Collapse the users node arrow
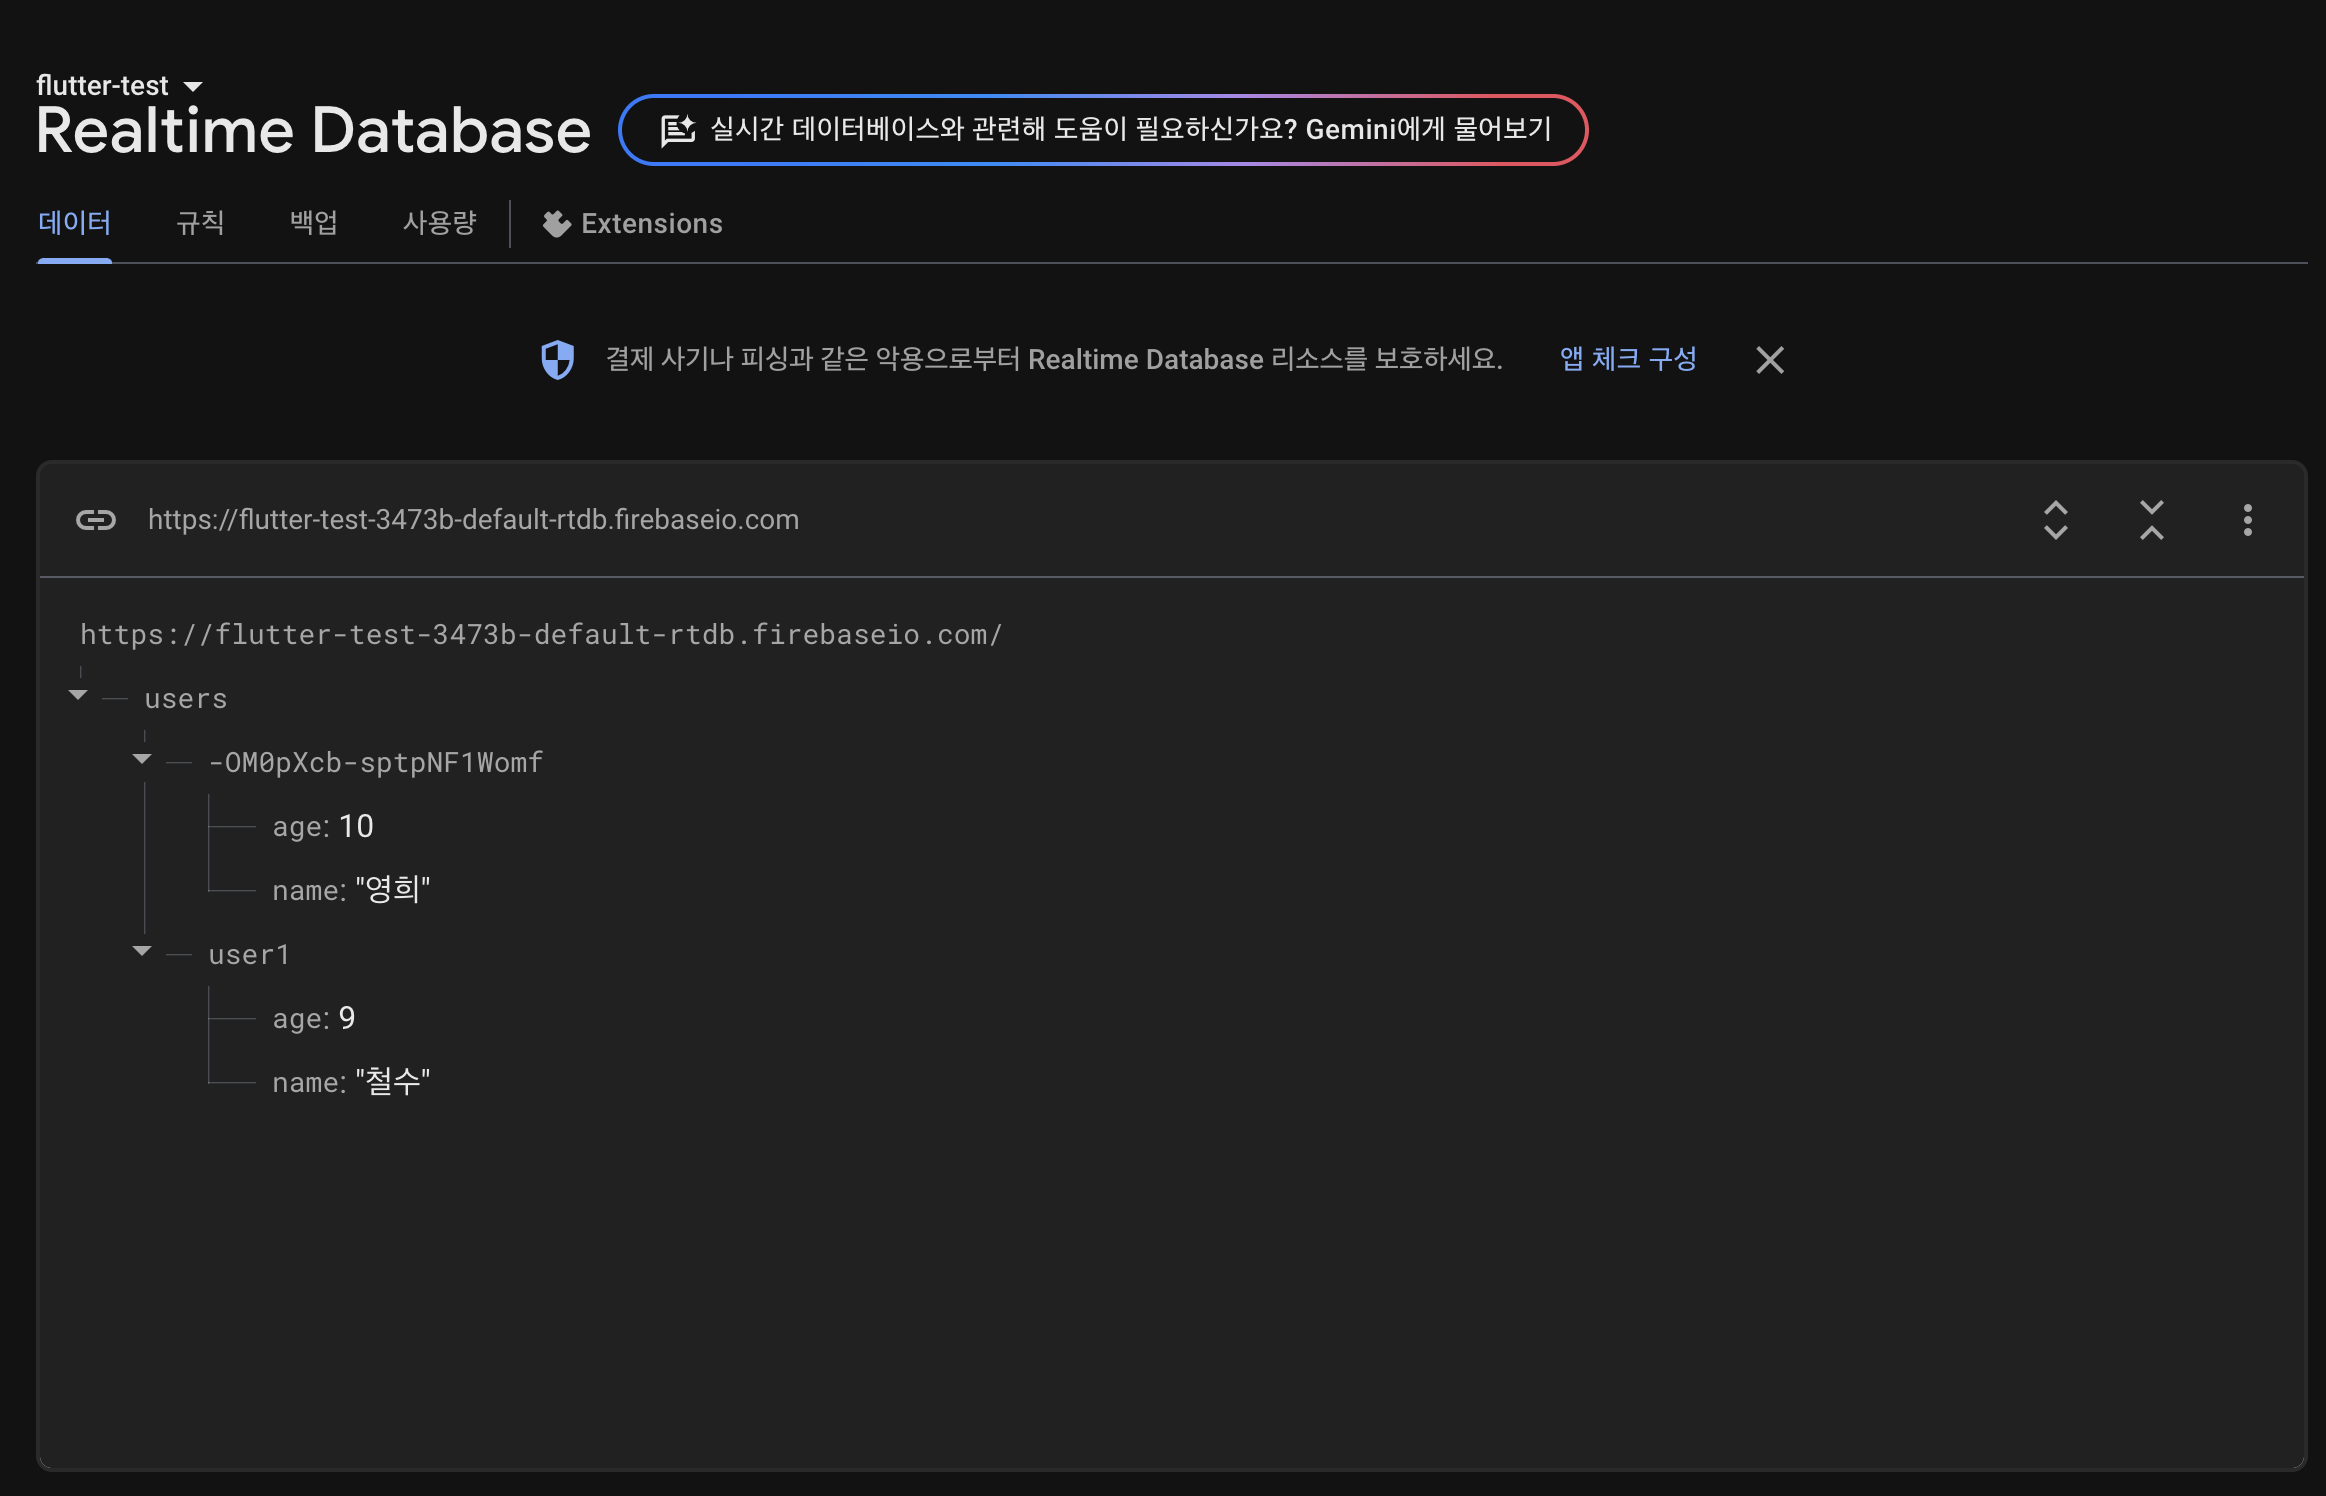 pos(78,695)
